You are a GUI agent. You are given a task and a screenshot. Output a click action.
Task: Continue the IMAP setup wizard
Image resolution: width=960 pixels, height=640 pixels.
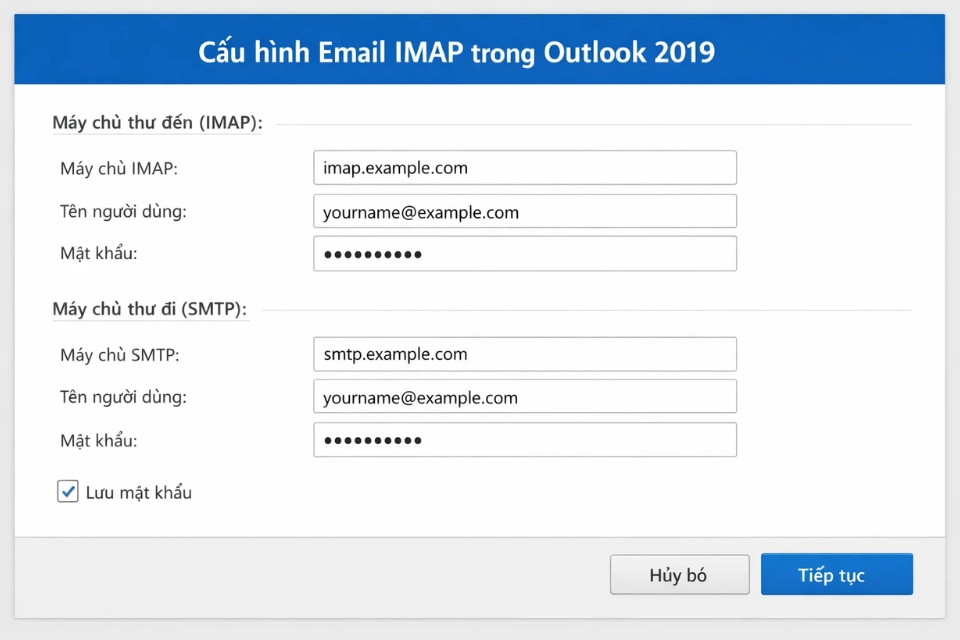click(837, 574)
